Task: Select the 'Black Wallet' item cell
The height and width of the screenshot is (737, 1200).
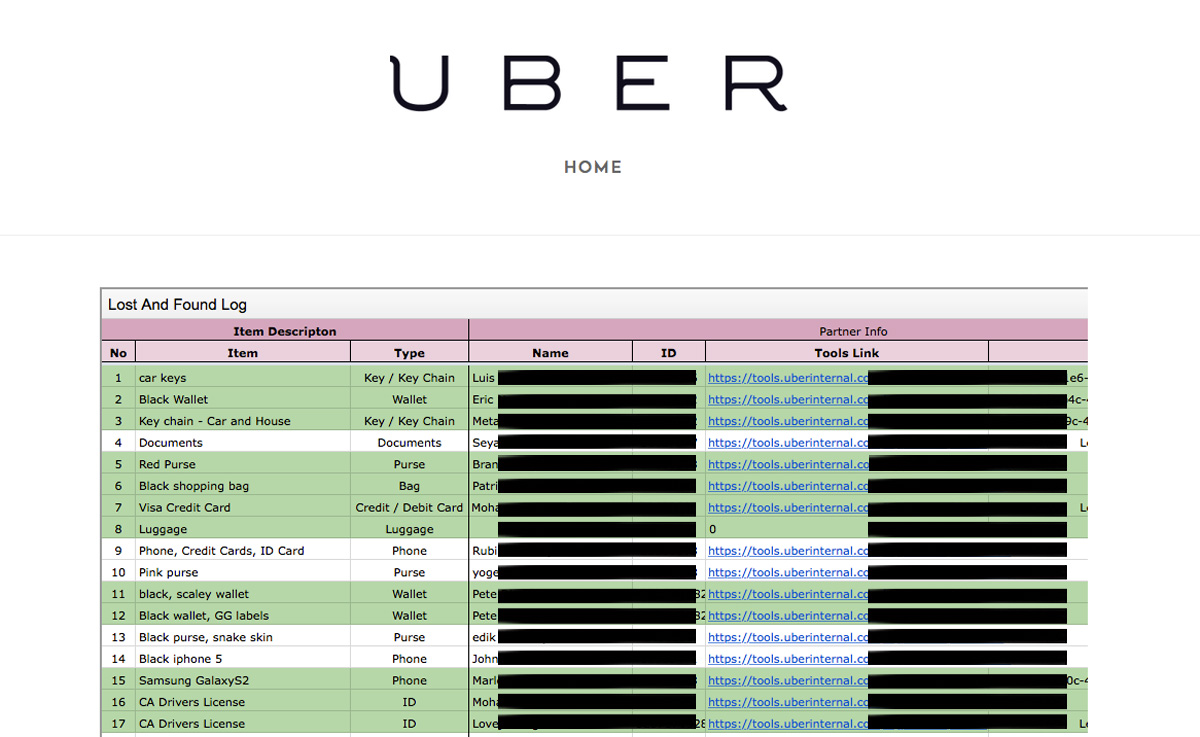Action: pos(243,400)
